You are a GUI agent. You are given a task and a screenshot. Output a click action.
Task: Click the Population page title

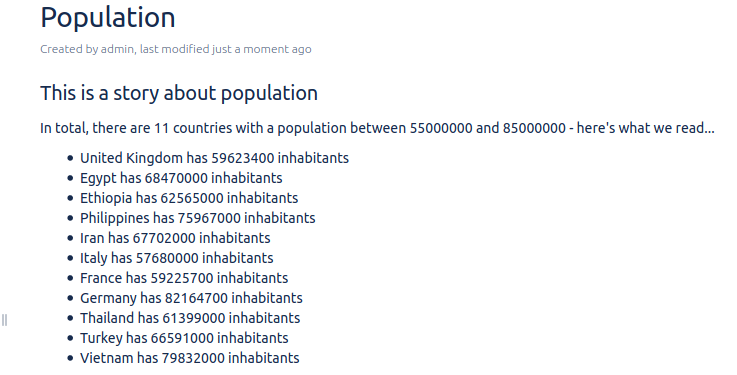tap(108, 18)
